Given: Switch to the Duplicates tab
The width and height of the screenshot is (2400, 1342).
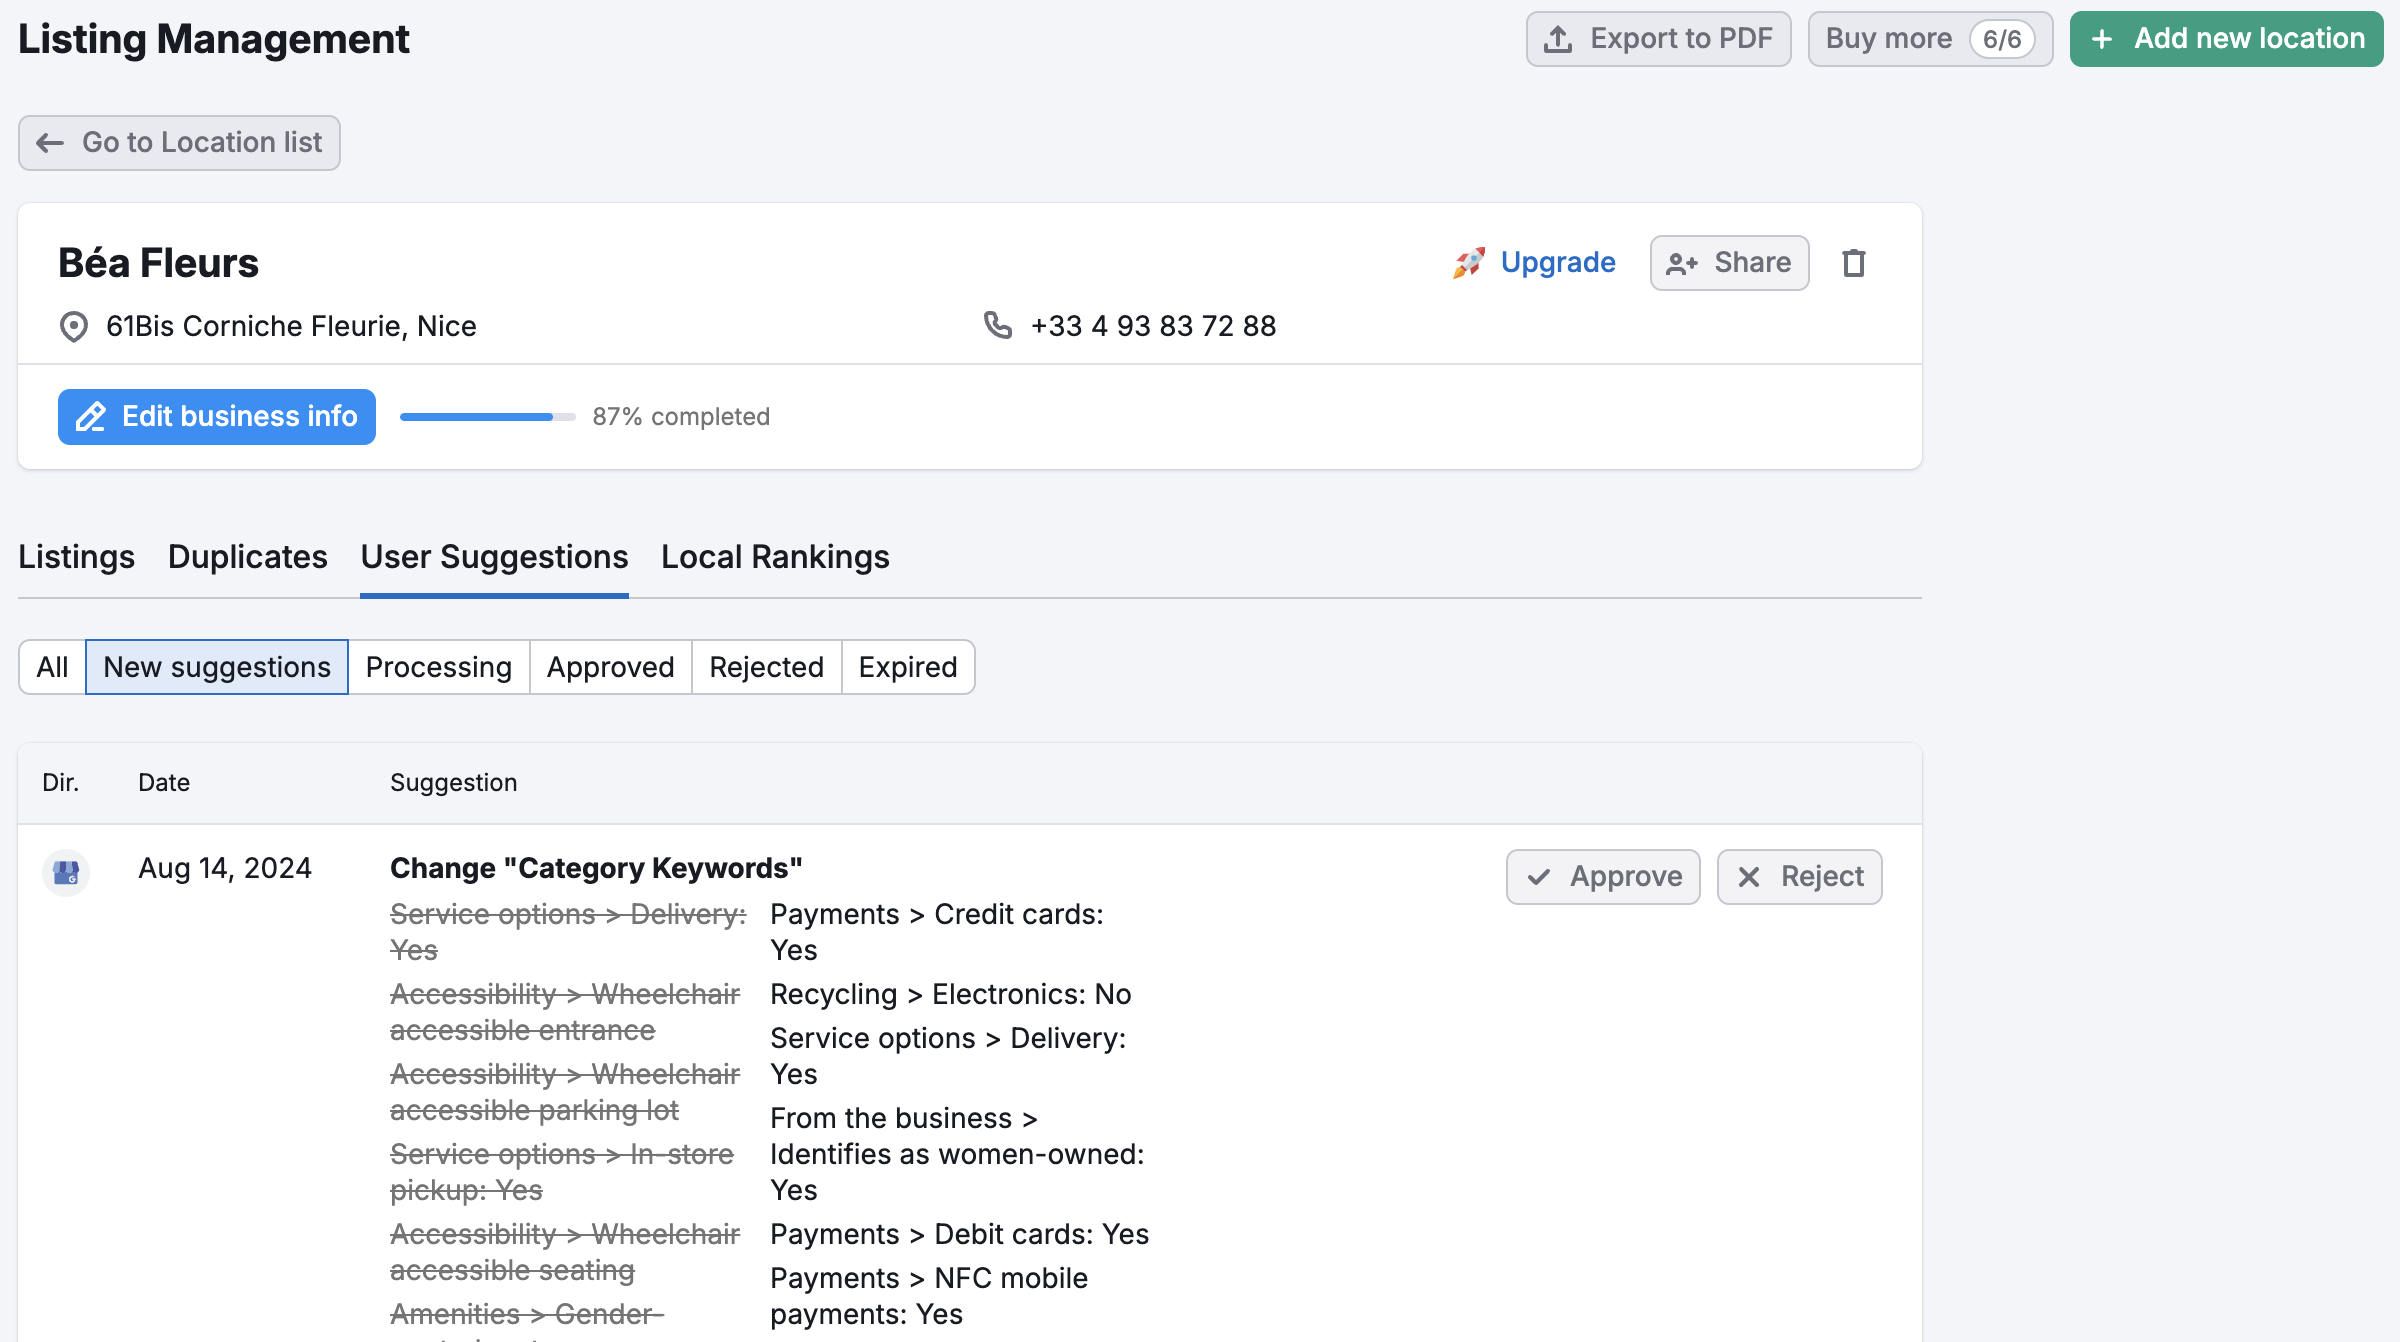Looking at the screenshot, I should pos(246,557).
